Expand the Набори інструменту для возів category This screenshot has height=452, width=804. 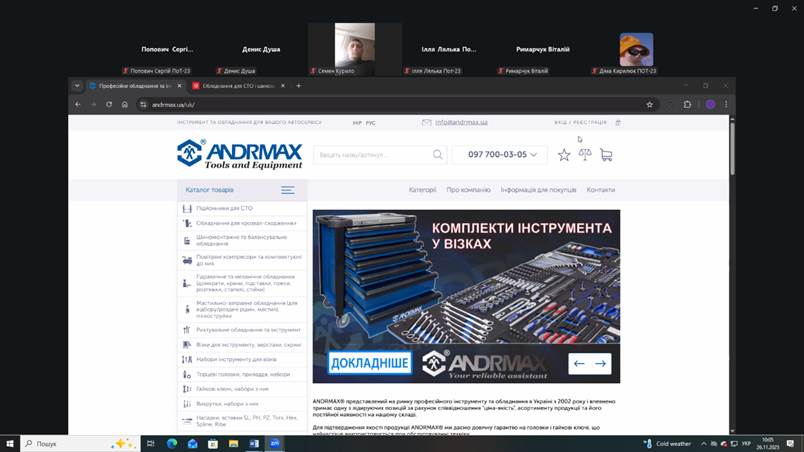coord(237,359)
